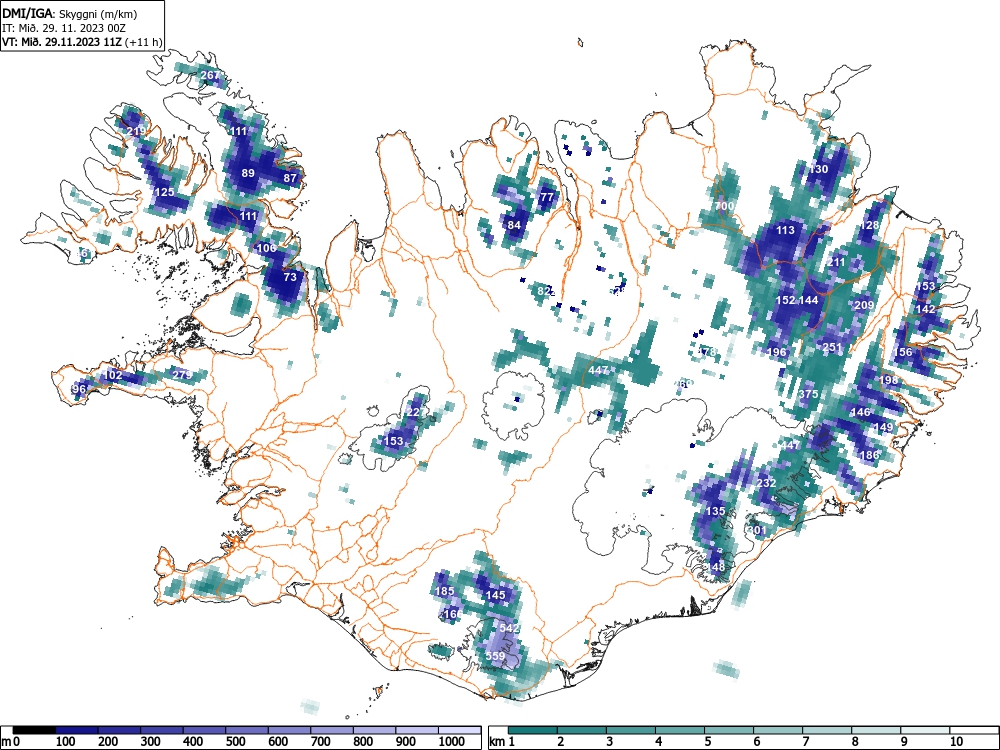Click the 166 visibility value
Screen dimensions: 1000x750
pos(453,614)
